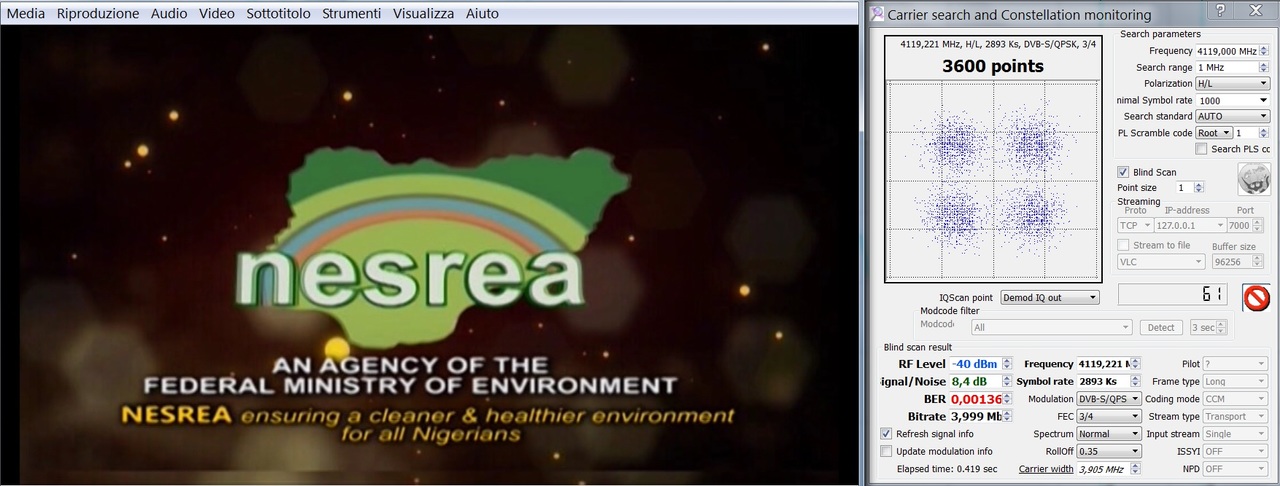Open the VLC player selection dropdown
The width and height of the screenshot is (1280, 486).
click(1161, 262)
